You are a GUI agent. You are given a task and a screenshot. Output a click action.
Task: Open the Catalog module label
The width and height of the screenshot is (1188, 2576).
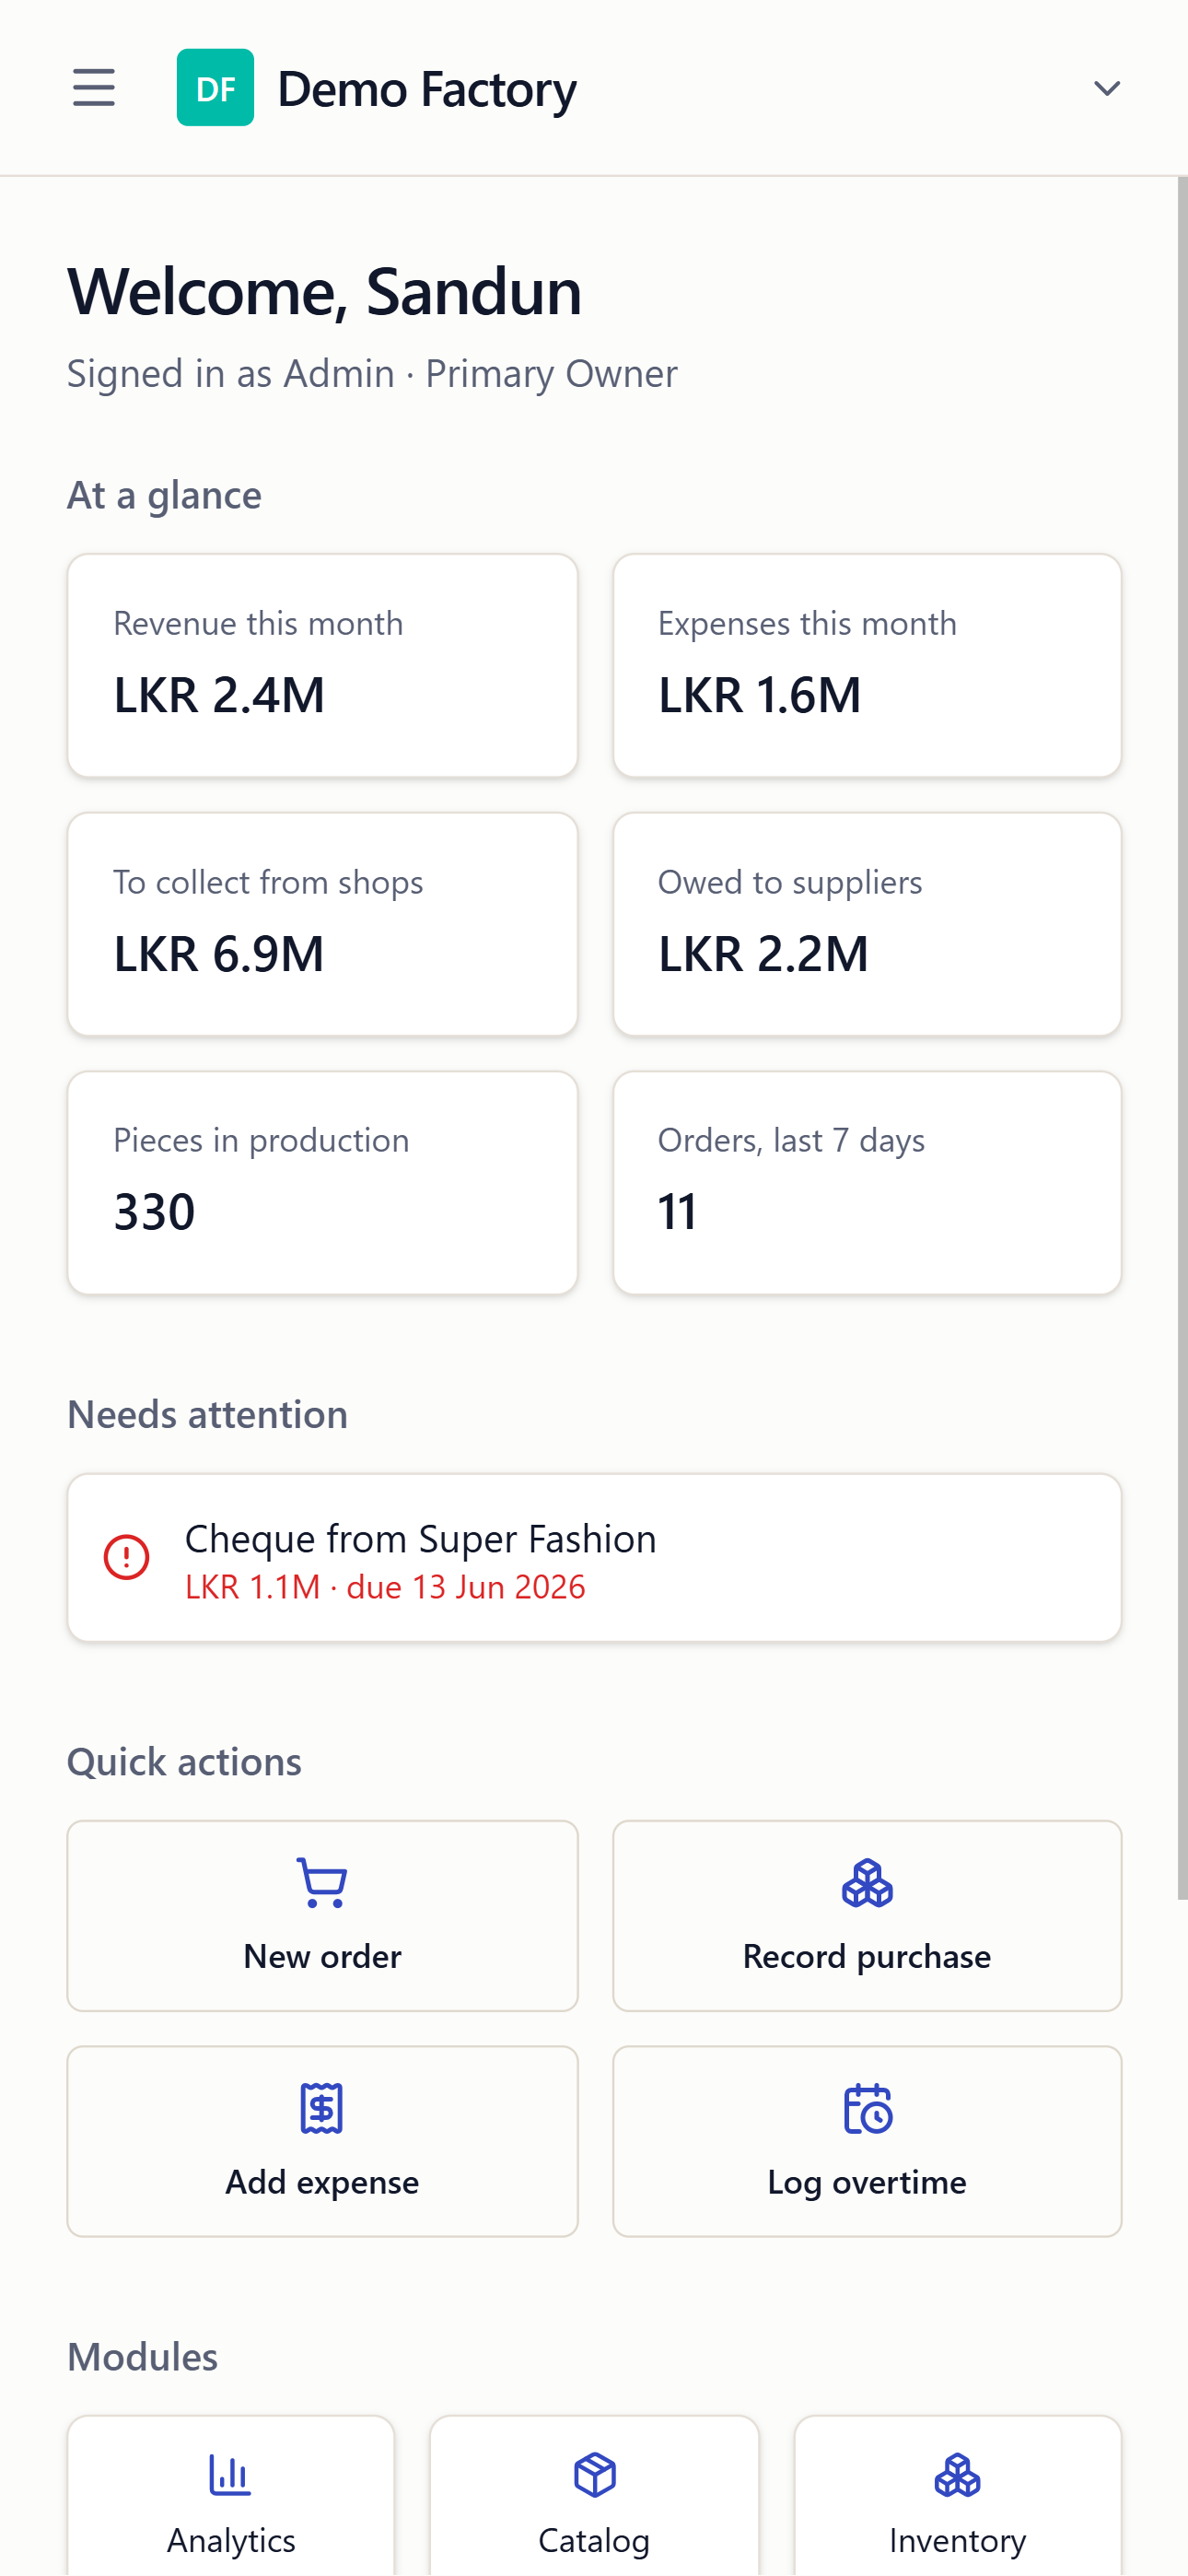(x=594, y=2541)
